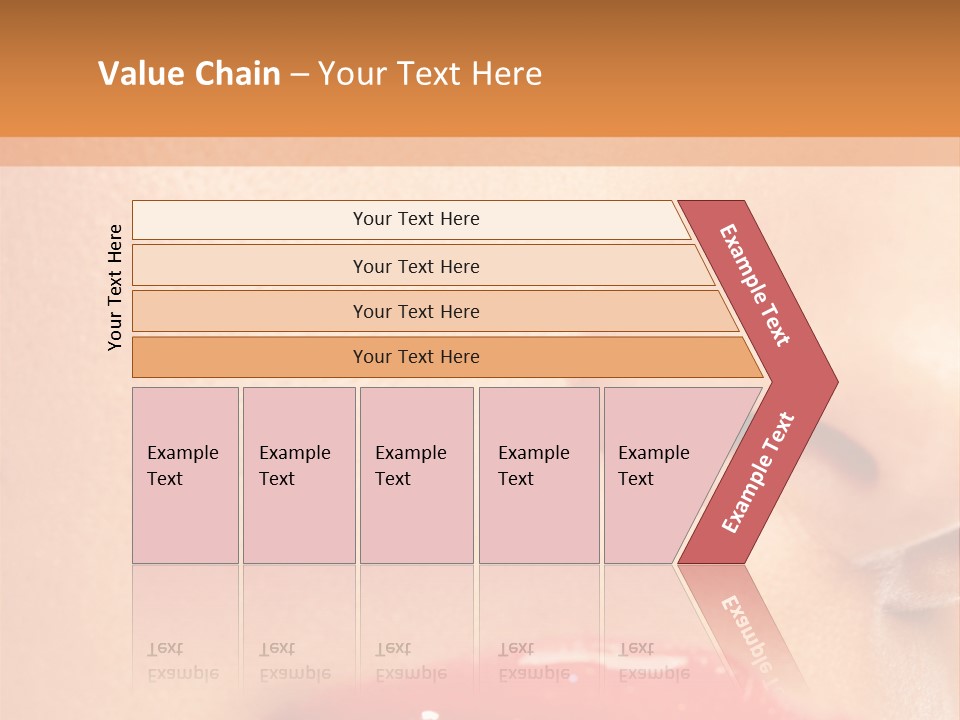Click lower red arrow segment labeled "Example Text"
This screenshot has width=960, height=720.
click(758, 473)
